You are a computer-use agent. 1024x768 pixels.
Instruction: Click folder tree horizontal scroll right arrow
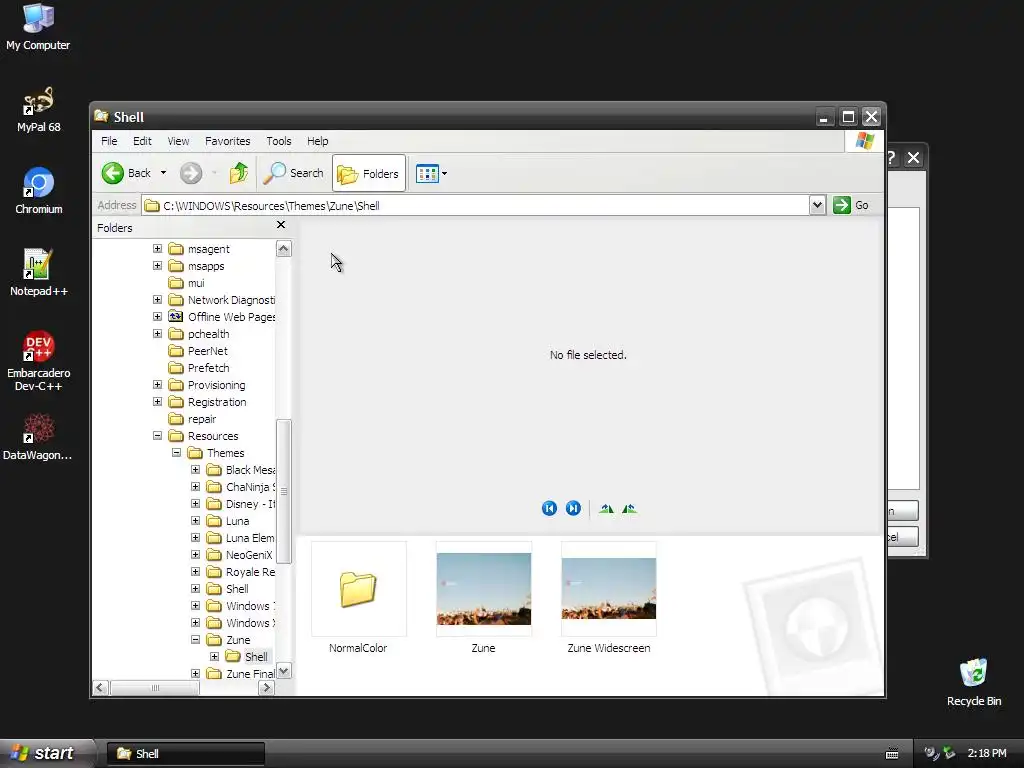tap(266, 688)
